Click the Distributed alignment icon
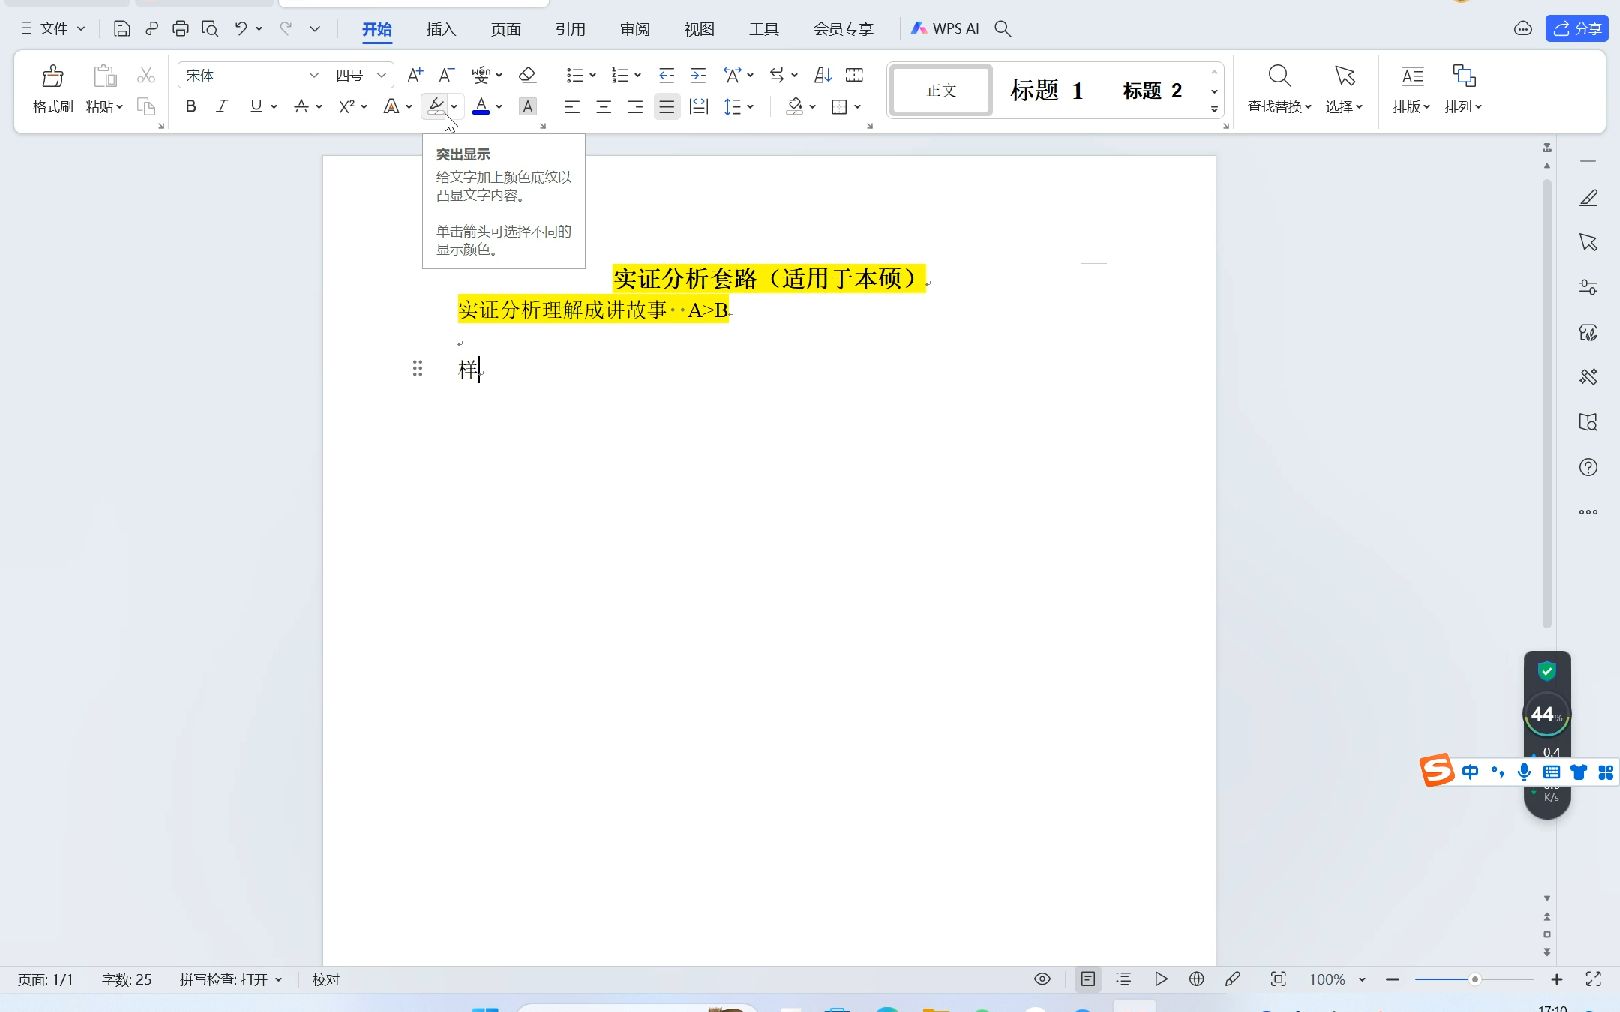The image size is (1620, 1012). point(699,106)
